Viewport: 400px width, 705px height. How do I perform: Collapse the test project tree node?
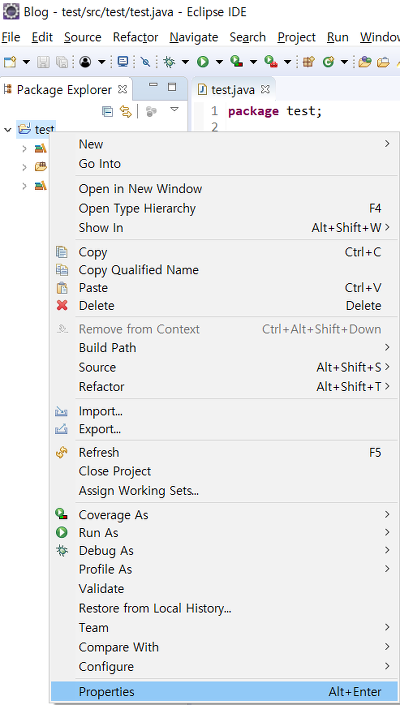8,129
